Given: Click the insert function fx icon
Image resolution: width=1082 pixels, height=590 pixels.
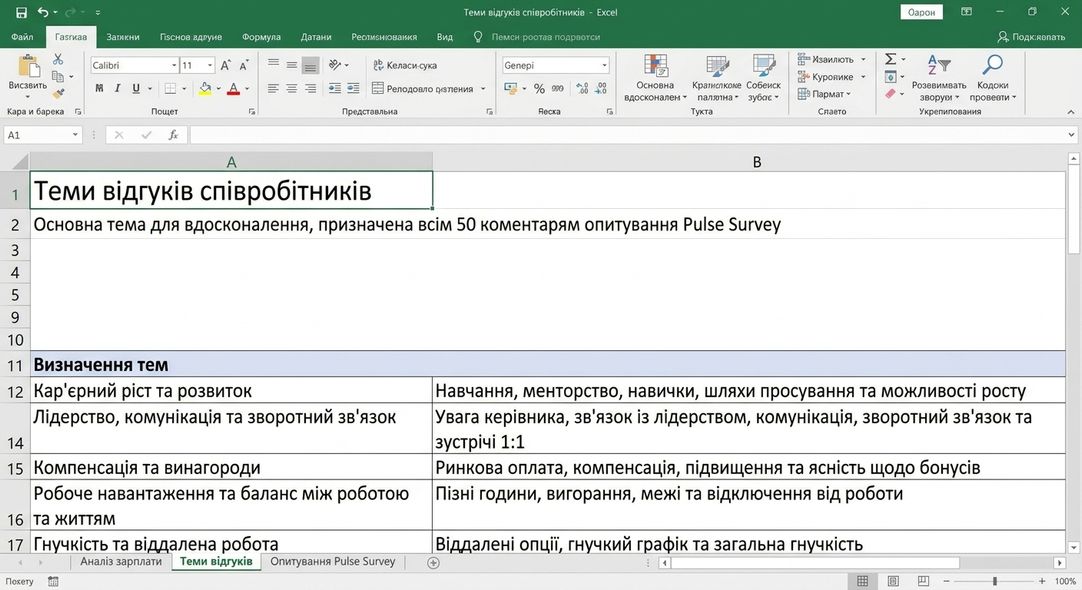Looking at the screenshot, I should tap(173, 135).
